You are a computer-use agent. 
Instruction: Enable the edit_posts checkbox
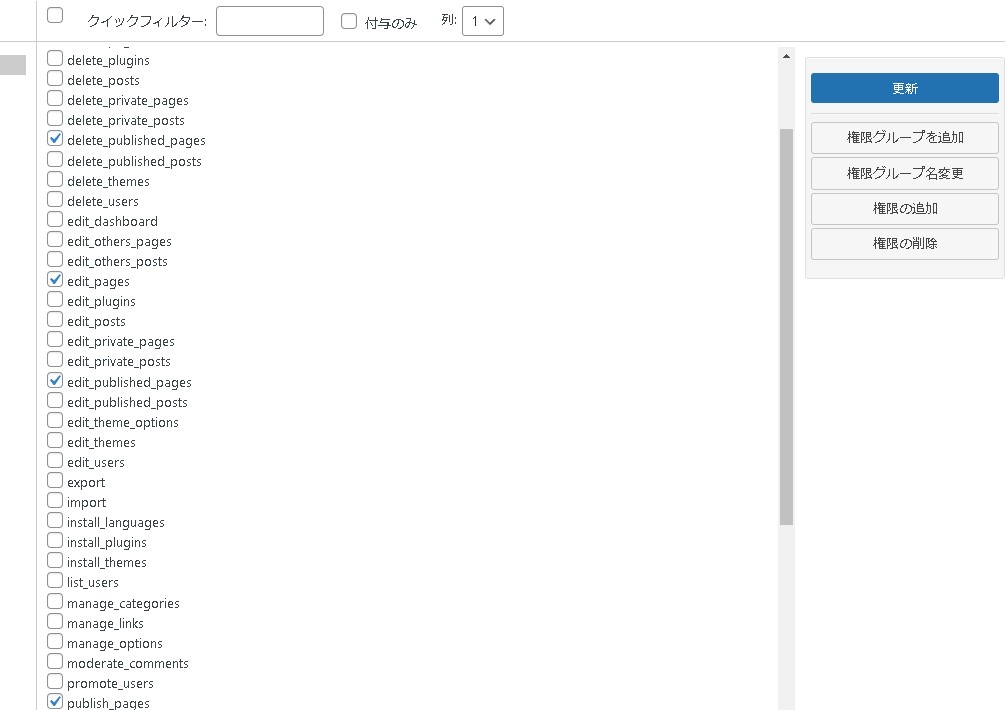(55, 320)
